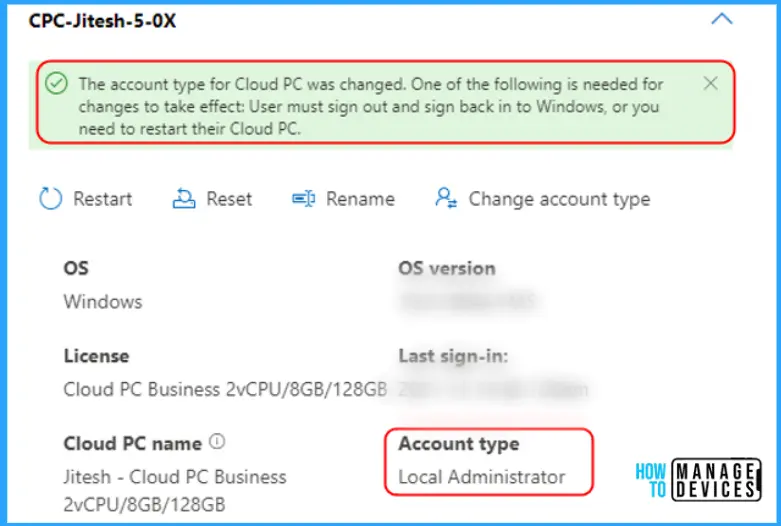This screenshot has width=781, height=526.
Task: Click the blurred OS version value
Action: coord(468,300)
